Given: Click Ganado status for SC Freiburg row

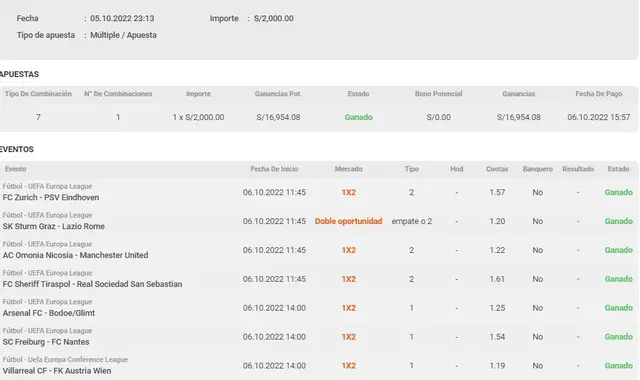Looking at the screenshot, I should click(x=618, y=337).
